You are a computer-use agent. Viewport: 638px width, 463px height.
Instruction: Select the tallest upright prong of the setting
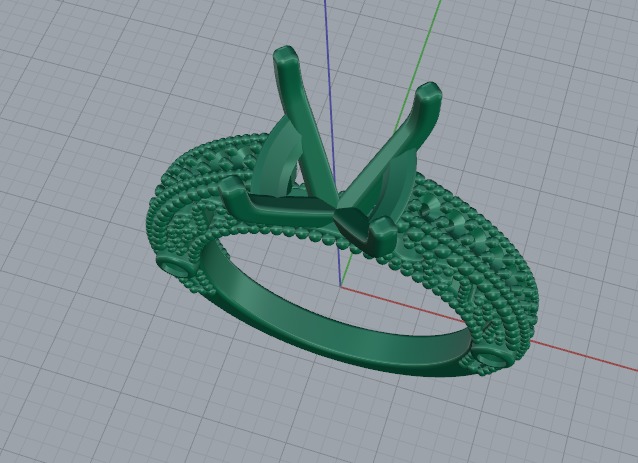pos(303,122)
